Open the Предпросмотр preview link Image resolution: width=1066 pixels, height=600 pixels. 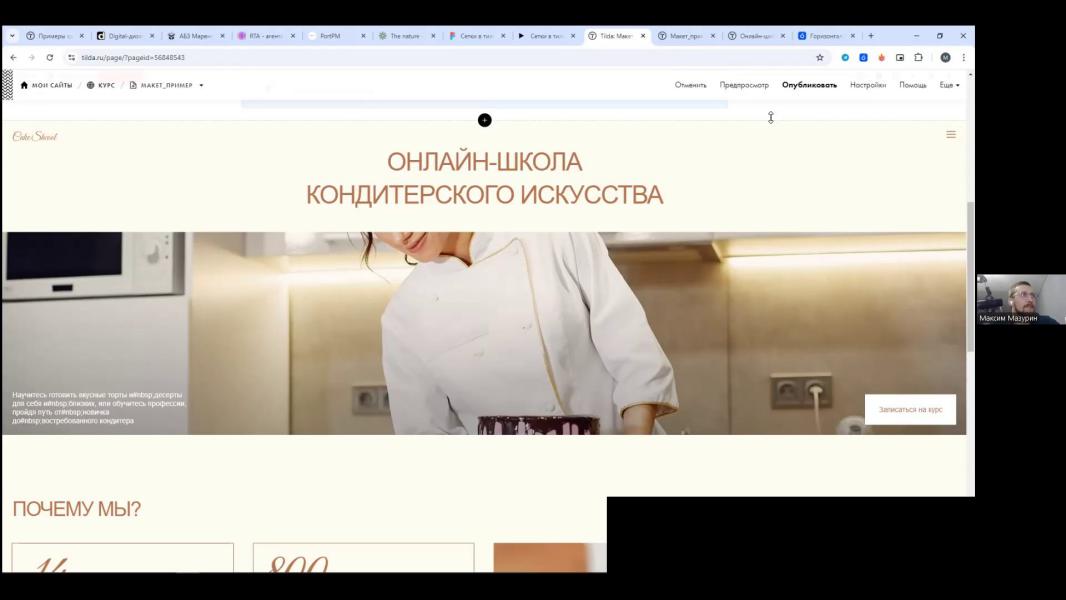pyautogui.click(x=744, y=85)
